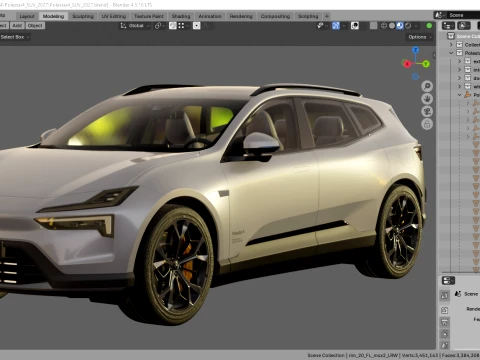Open the View Layer properties tab

444,334
